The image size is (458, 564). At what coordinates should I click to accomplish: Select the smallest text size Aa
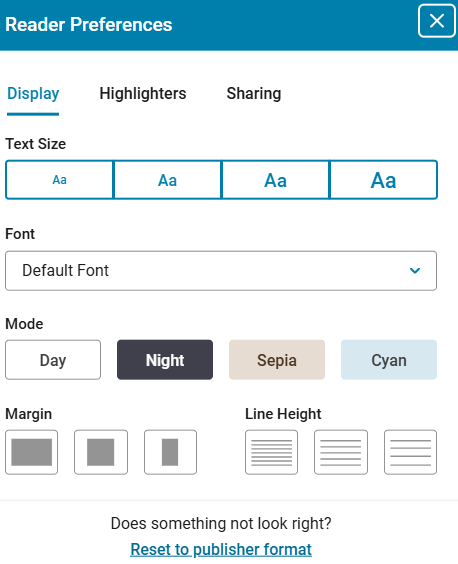tap(59, 180)
